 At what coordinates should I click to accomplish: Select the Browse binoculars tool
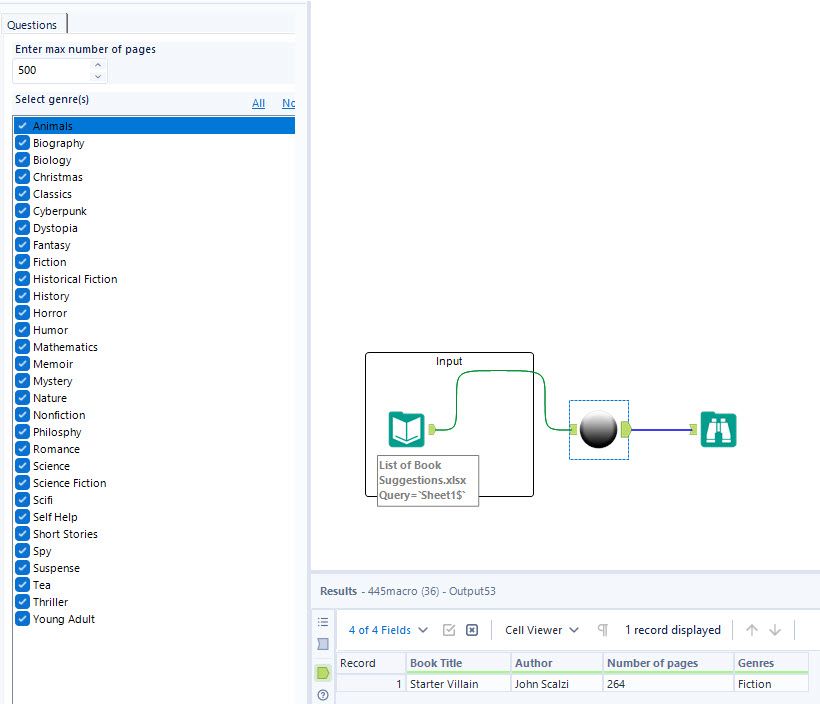(718, 429)
